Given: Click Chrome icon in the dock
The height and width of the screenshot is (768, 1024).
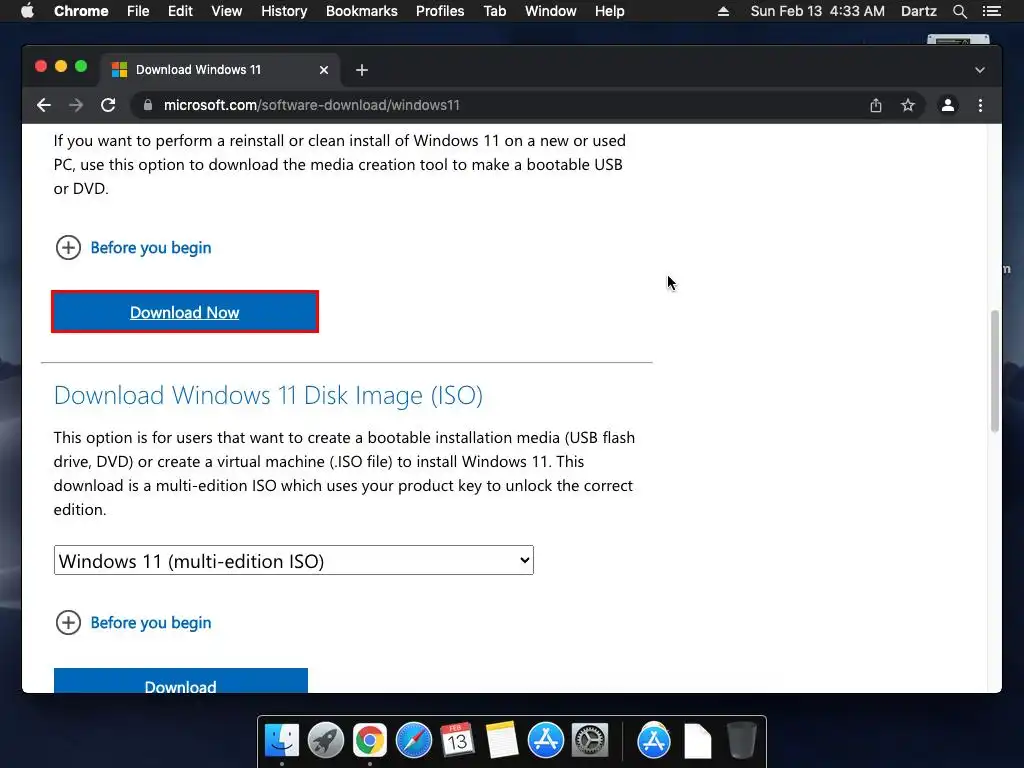Looking at the screenshot, I should click(370, 741).
